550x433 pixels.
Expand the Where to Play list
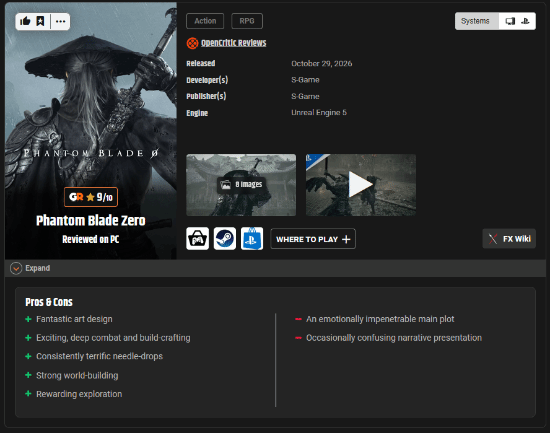click(313, 239)
